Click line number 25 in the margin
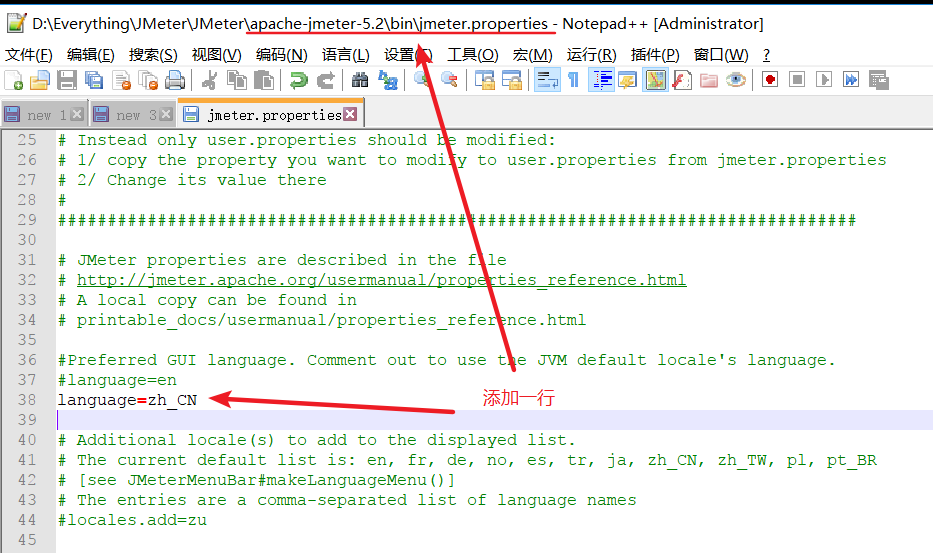This screenshot has width=933, height=553. coord(27,140)
